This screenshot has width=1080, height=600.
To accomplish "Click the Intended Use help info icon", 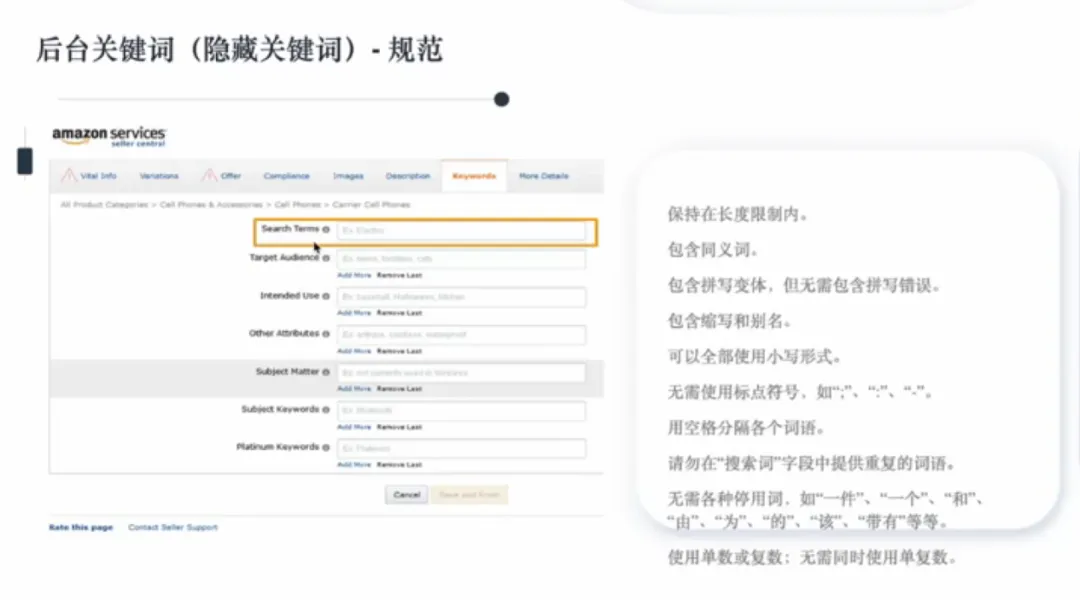I will click(326, 296).
